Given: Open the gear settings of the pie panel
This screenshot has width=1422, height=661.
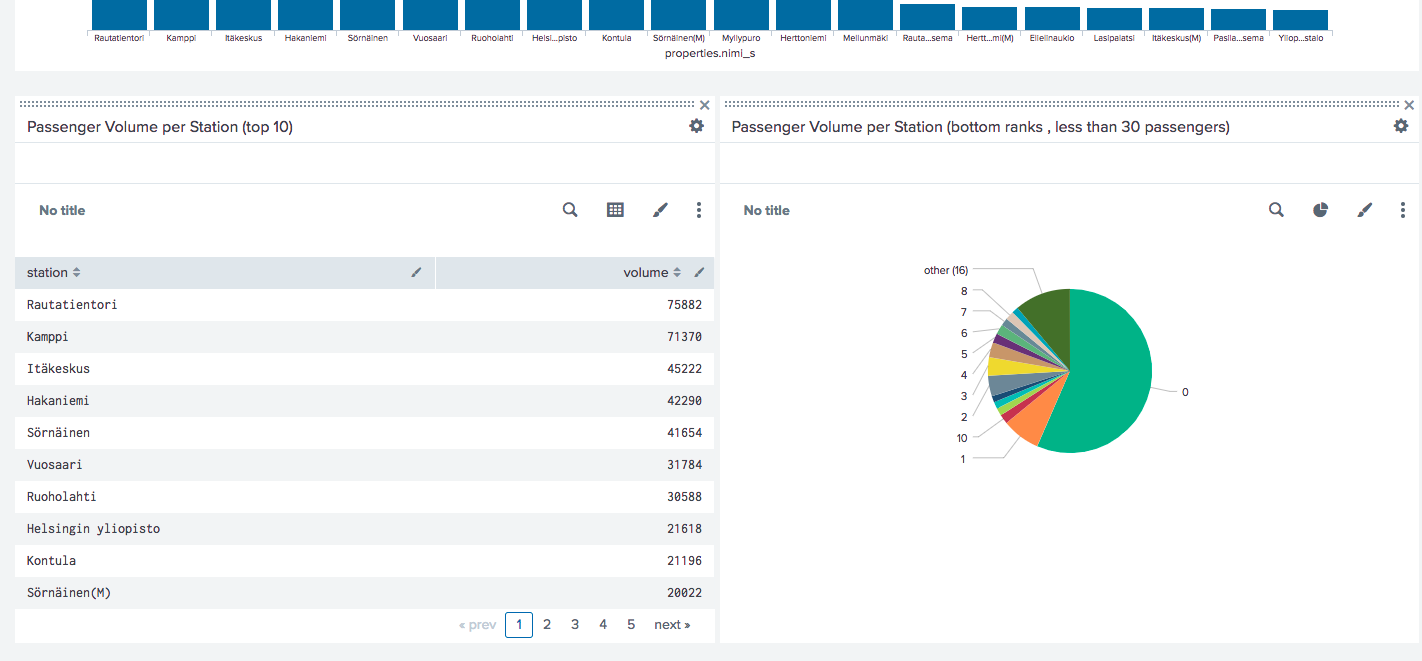Looking at the screenshot, I should (x=1401, y=126).
